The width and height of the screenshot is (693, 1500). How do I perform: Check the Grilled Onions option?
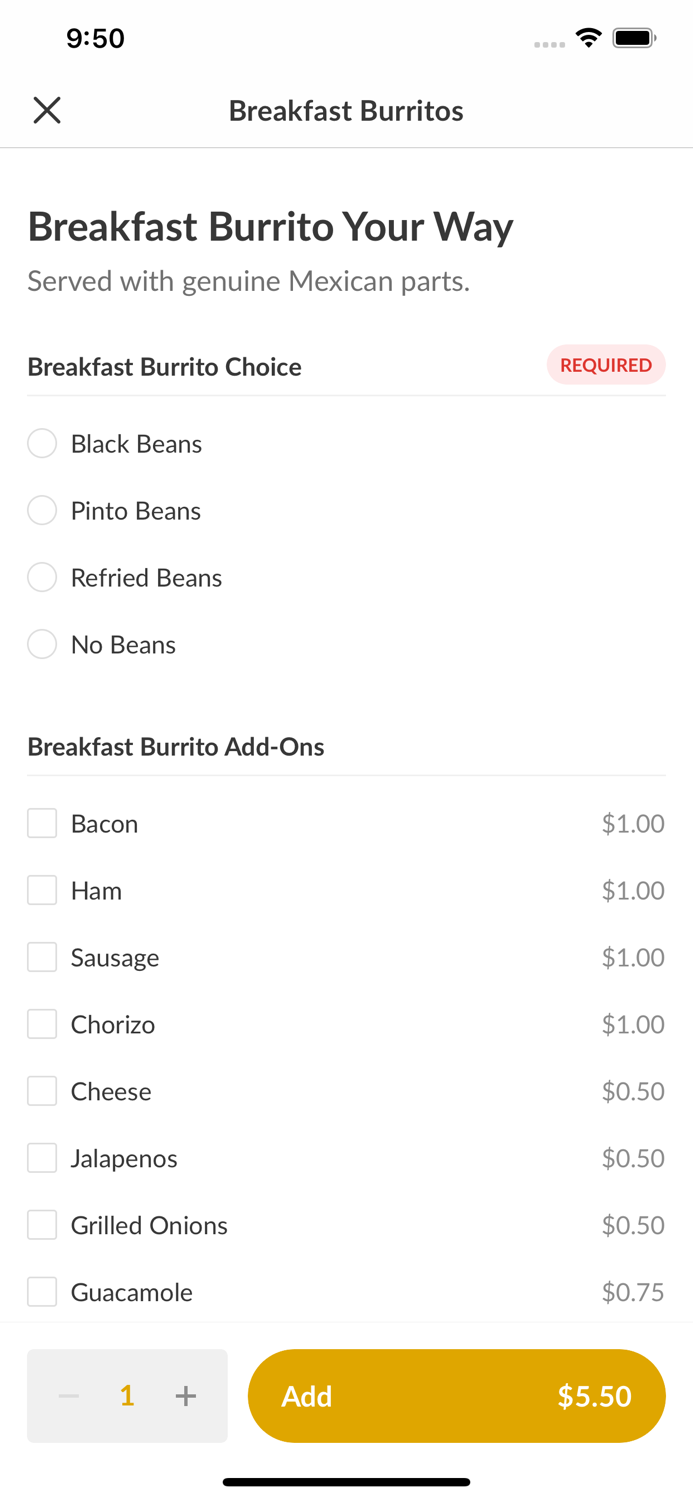[41, 1225]
